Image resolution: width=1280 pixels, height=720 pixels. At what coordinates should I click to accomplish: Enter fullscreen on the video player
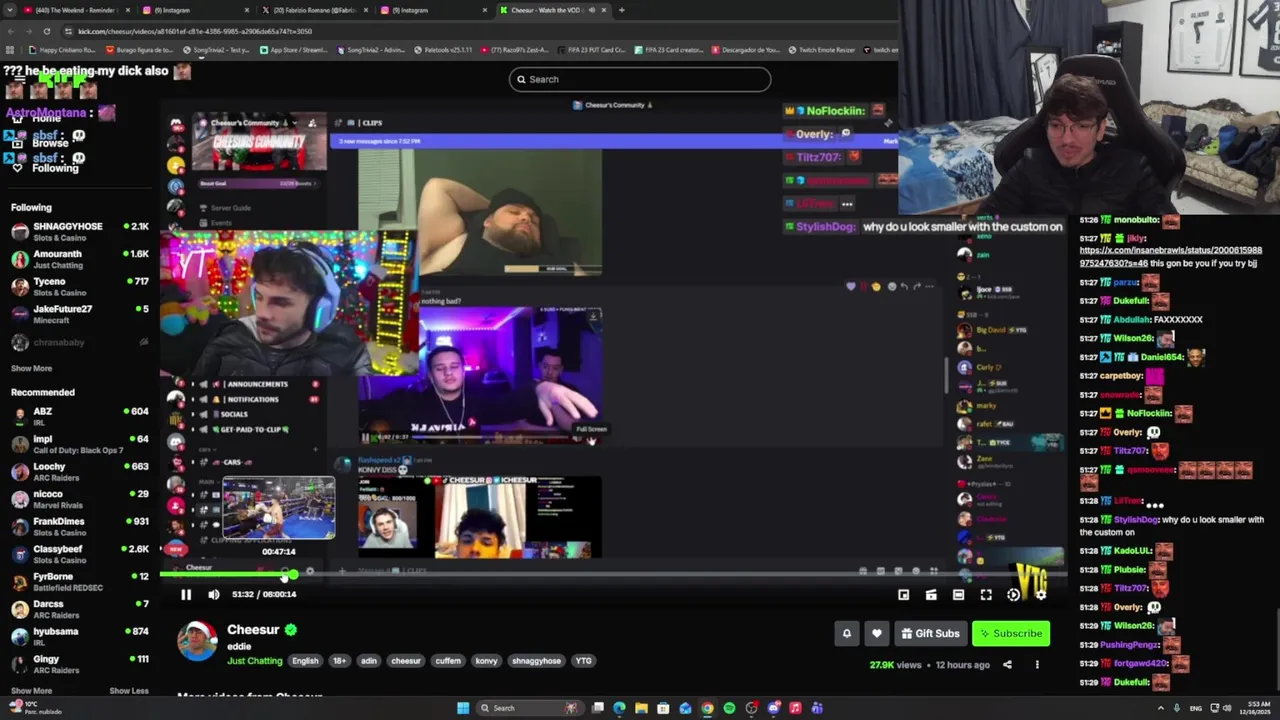tap(986, 595)
